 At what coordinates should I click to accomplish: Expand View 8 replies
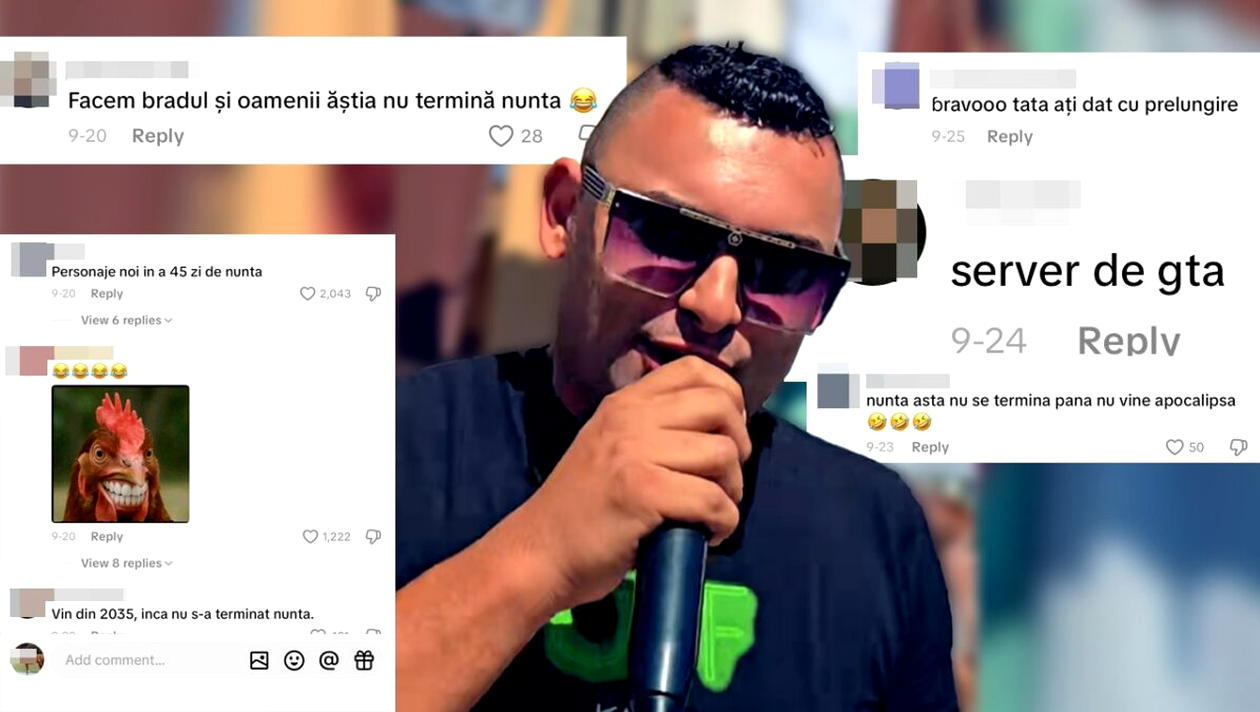pos(127,563)
